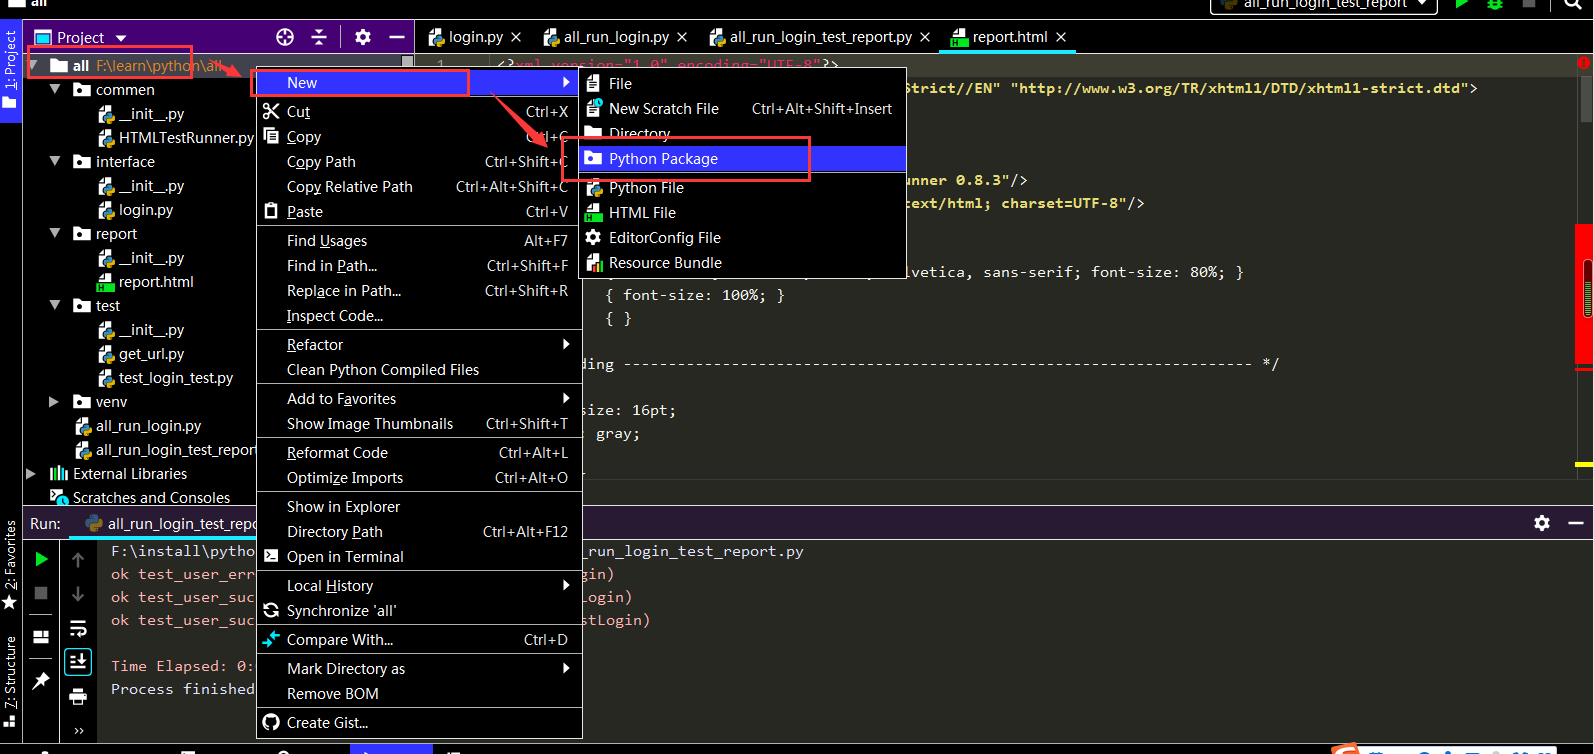
Task: Stop the running process in Run panel
Action: point(41,593)
